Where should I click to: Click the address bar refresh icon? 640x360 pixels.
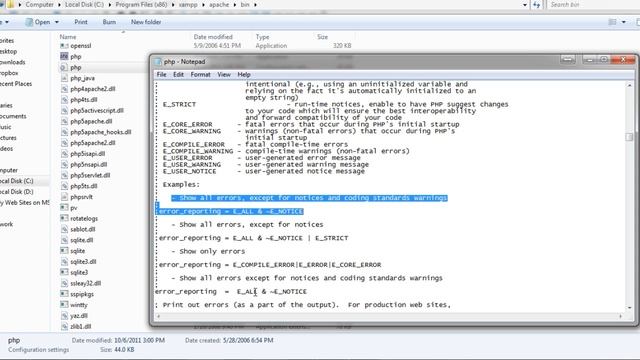pyautogui.click(x=537, y=4)
